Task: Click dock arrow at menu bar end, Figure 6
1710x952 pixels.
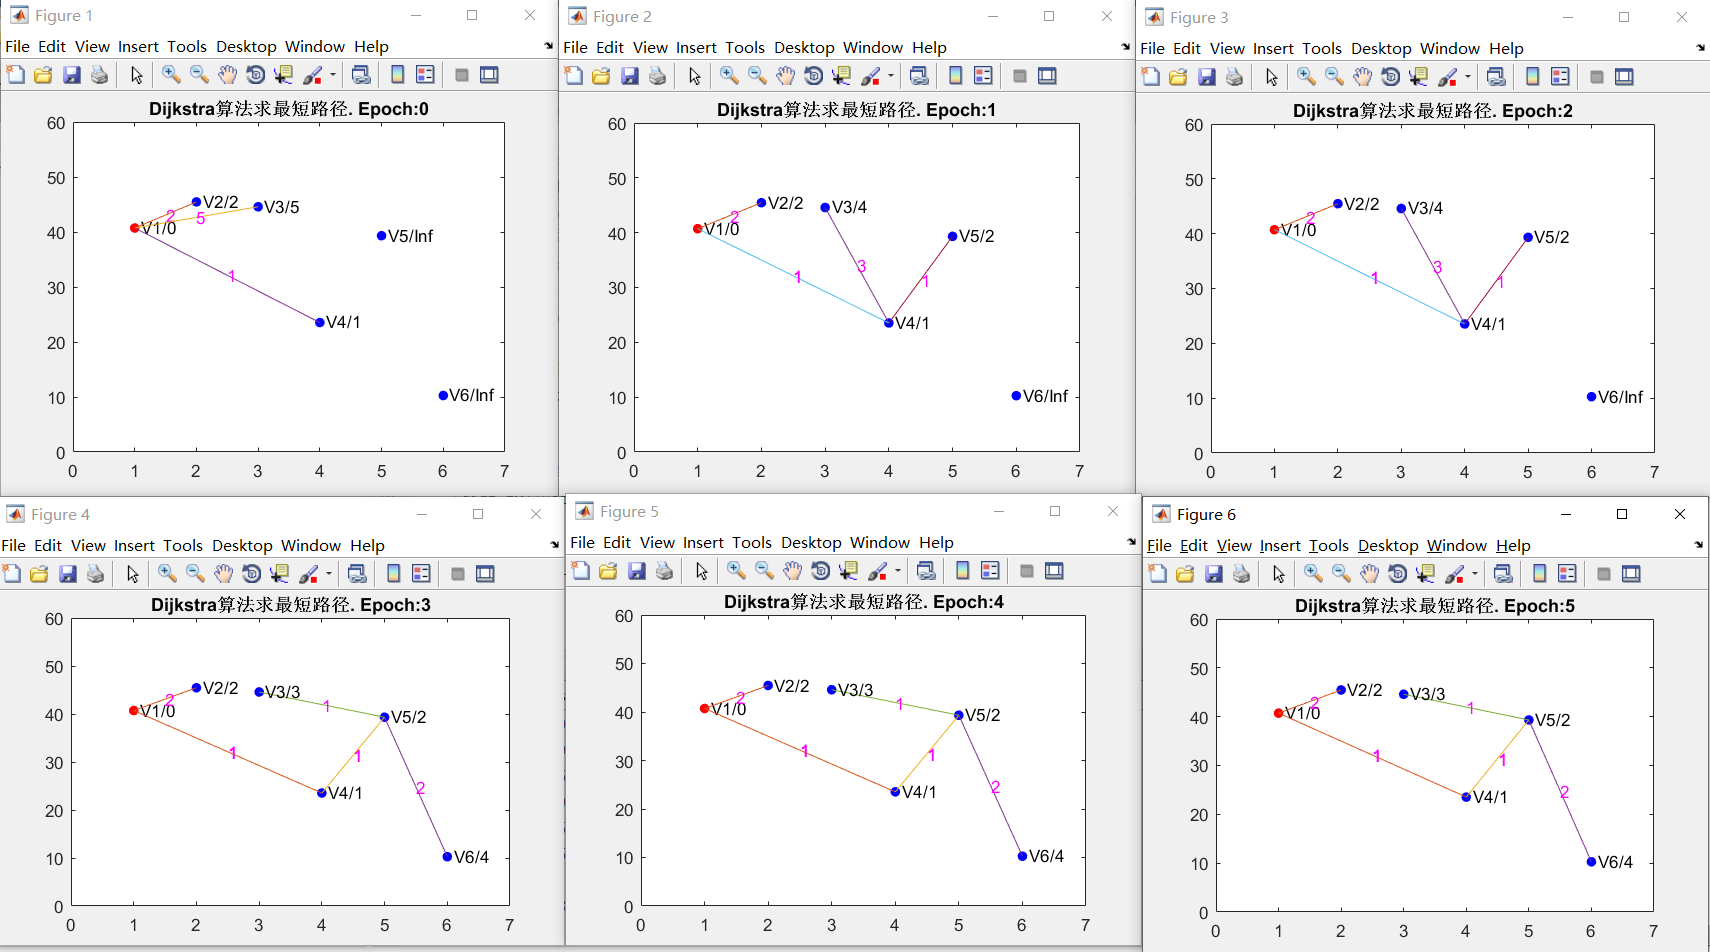Action: pos(1699,545)
